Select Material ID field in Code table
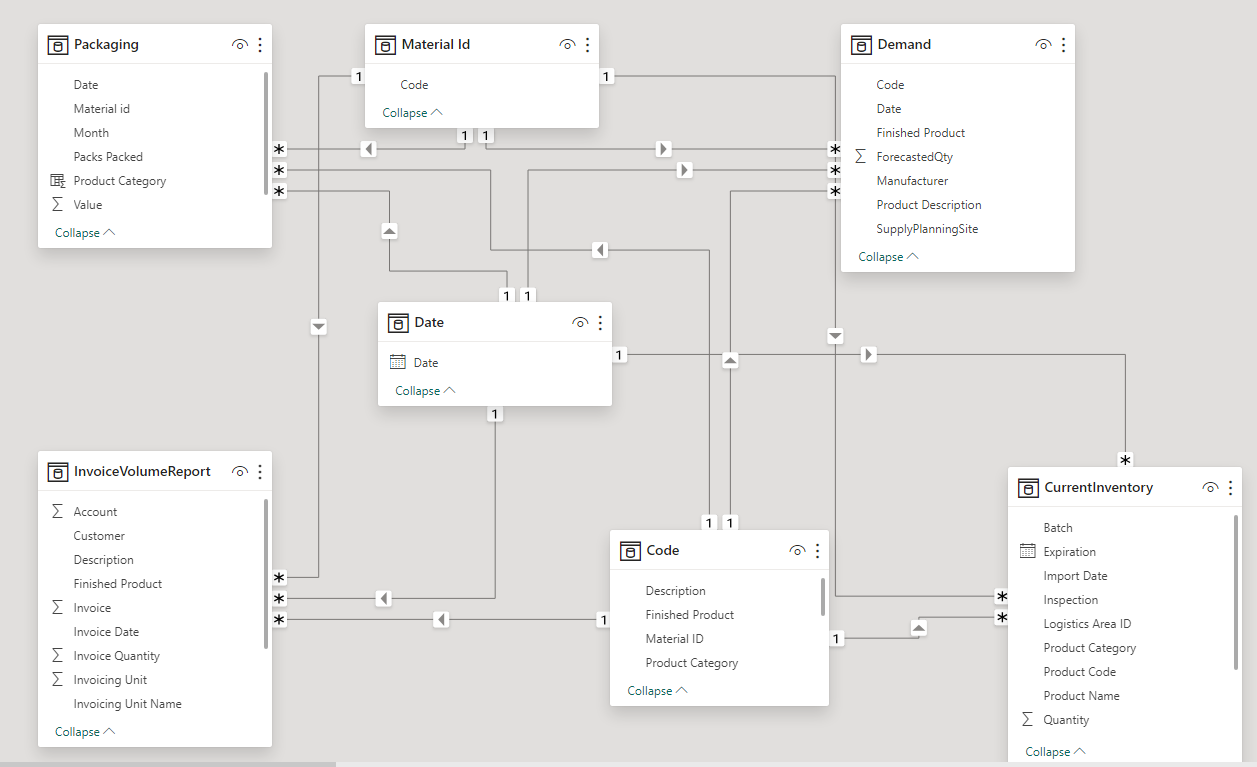Viewport: 1257px width, 767px height. click(x=675, y=639)
